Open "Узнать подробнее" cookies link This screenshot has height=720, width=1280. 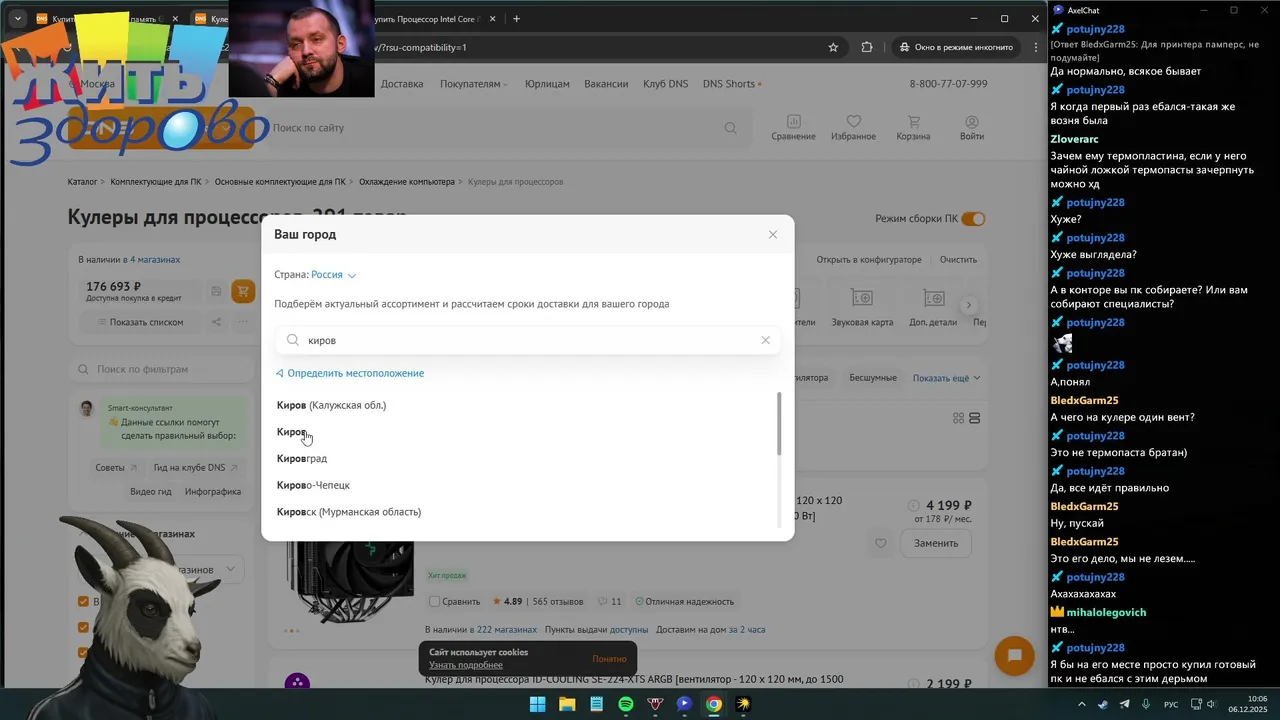[466, 665]
